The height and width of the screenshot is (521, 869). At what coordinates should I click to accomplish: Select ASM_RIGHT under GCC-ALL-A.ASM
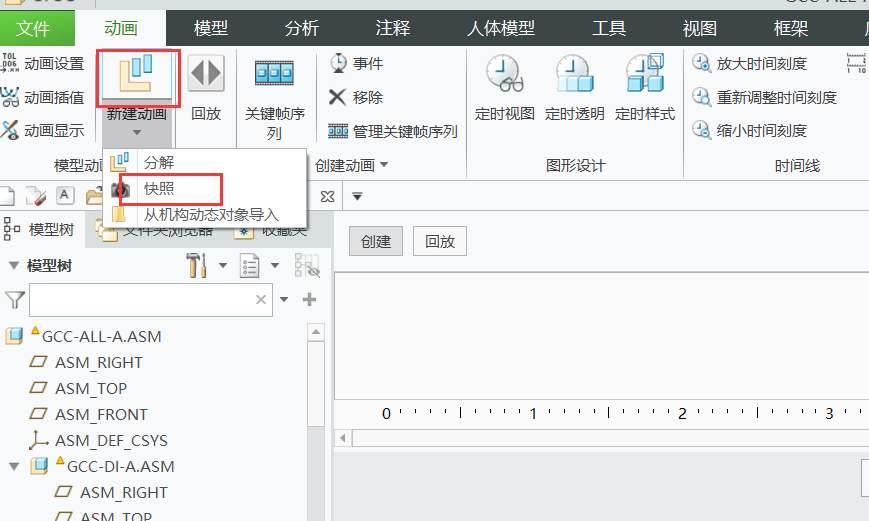point(99,362)
